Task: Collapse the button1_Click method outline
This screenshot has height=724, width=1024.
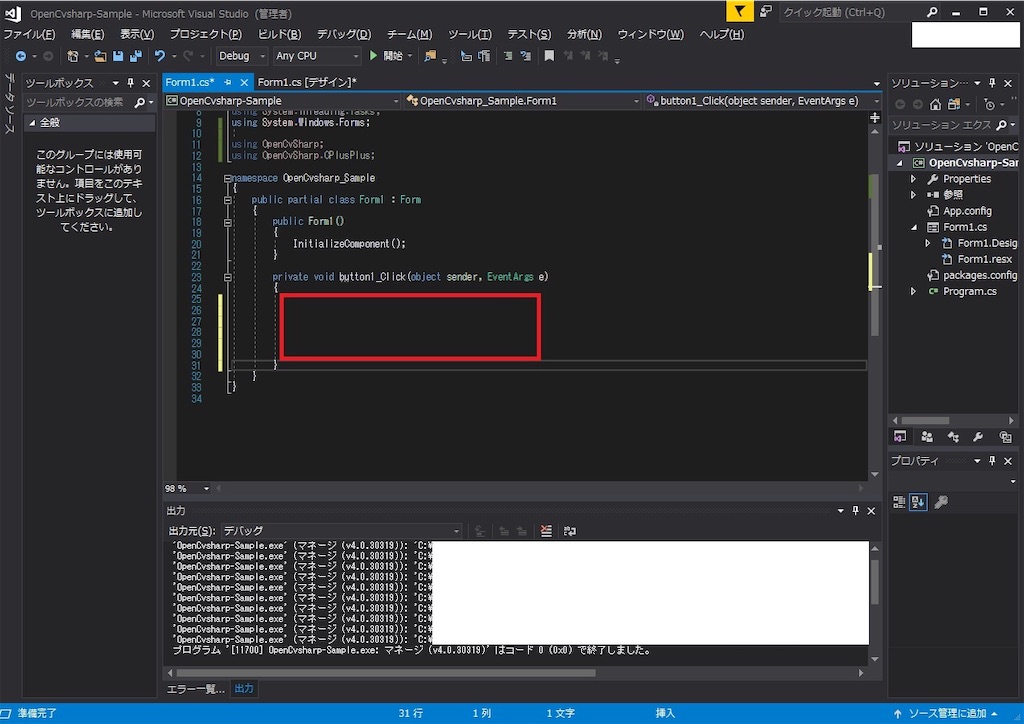Action: (x=227, y=277)
